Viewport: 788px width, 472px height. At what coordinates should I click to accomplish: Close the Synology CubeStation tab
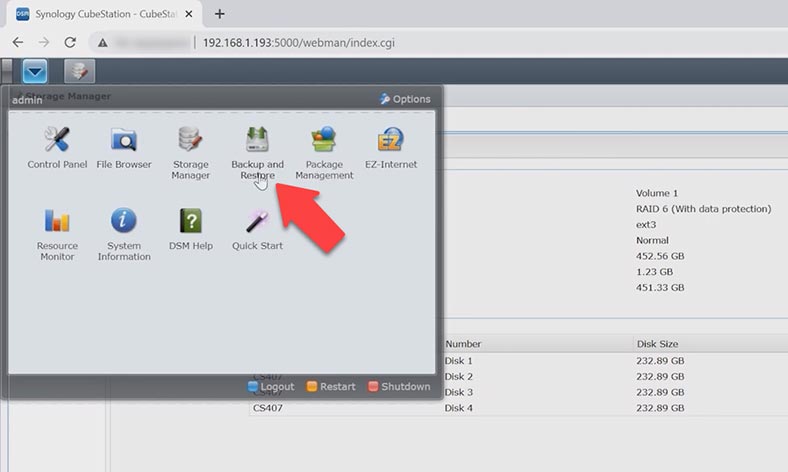tap(188, 14)
